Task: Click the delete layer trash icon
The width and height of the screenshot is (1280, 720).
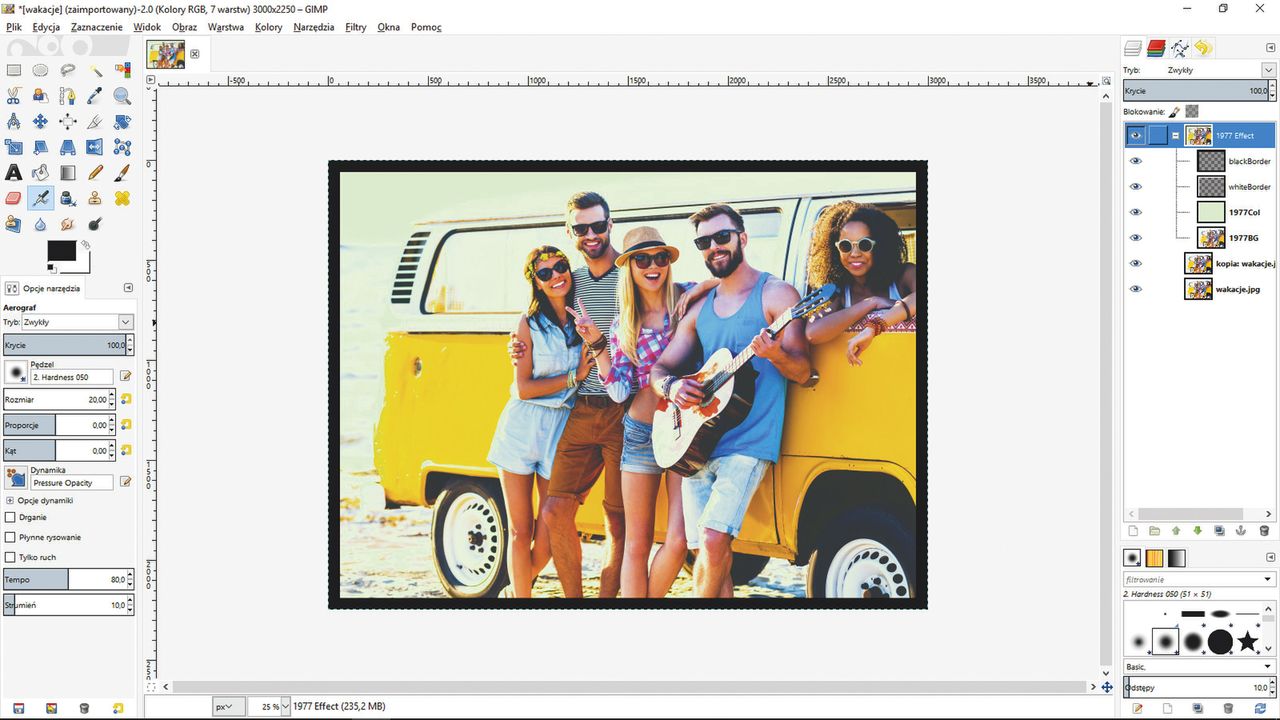Action: coord(1264,531)
